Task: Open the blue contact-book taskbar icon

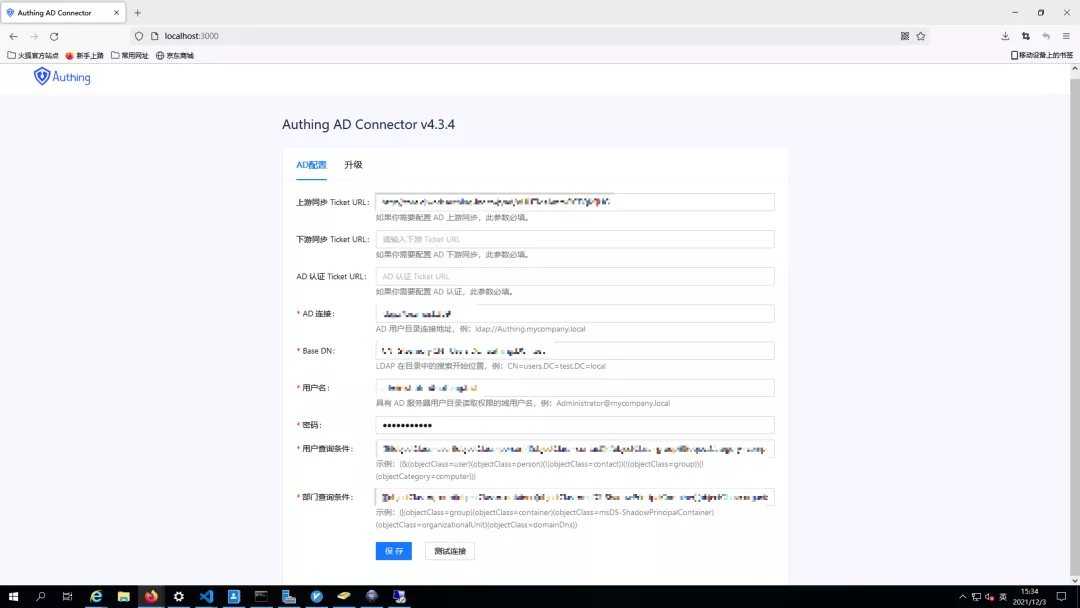Action: pos(233,596)
